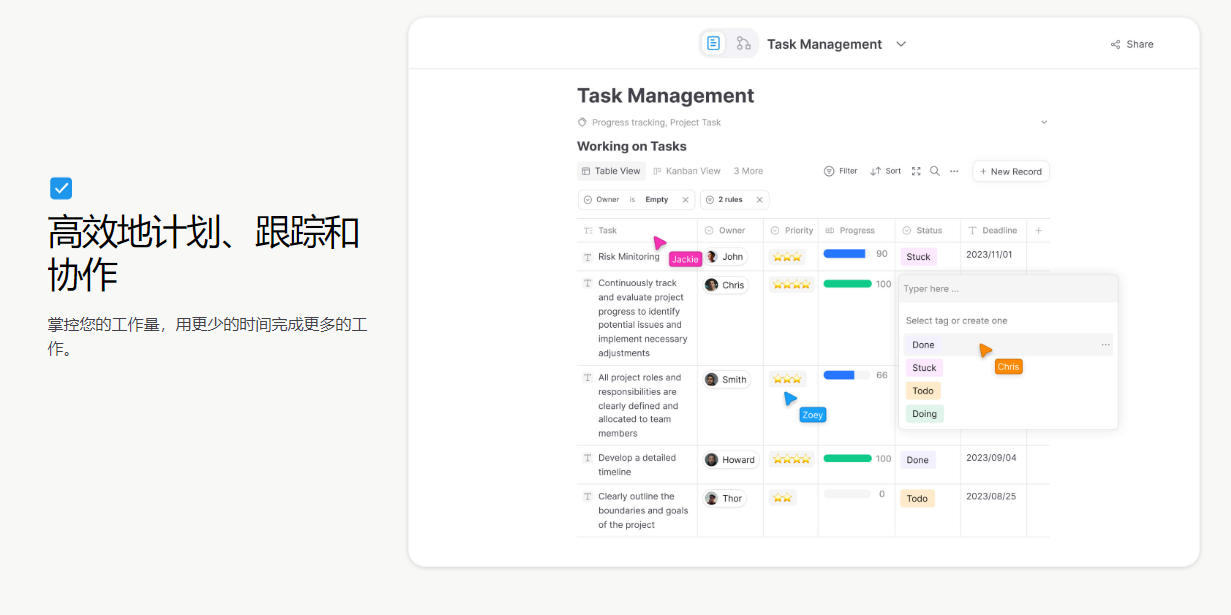Open the Done status in Howard's row
Viewport: 1231px width, 615px height.
pos(918,460)
